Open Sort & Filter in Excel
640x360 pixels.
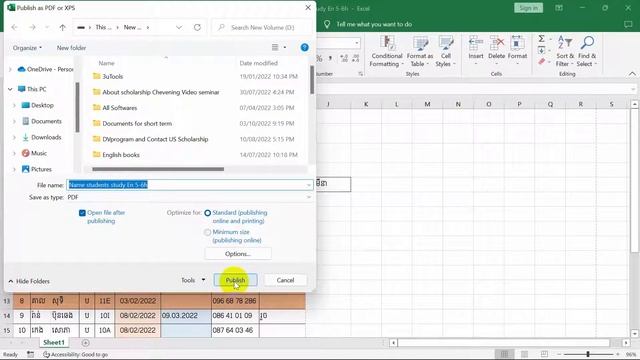pos(565,51)
